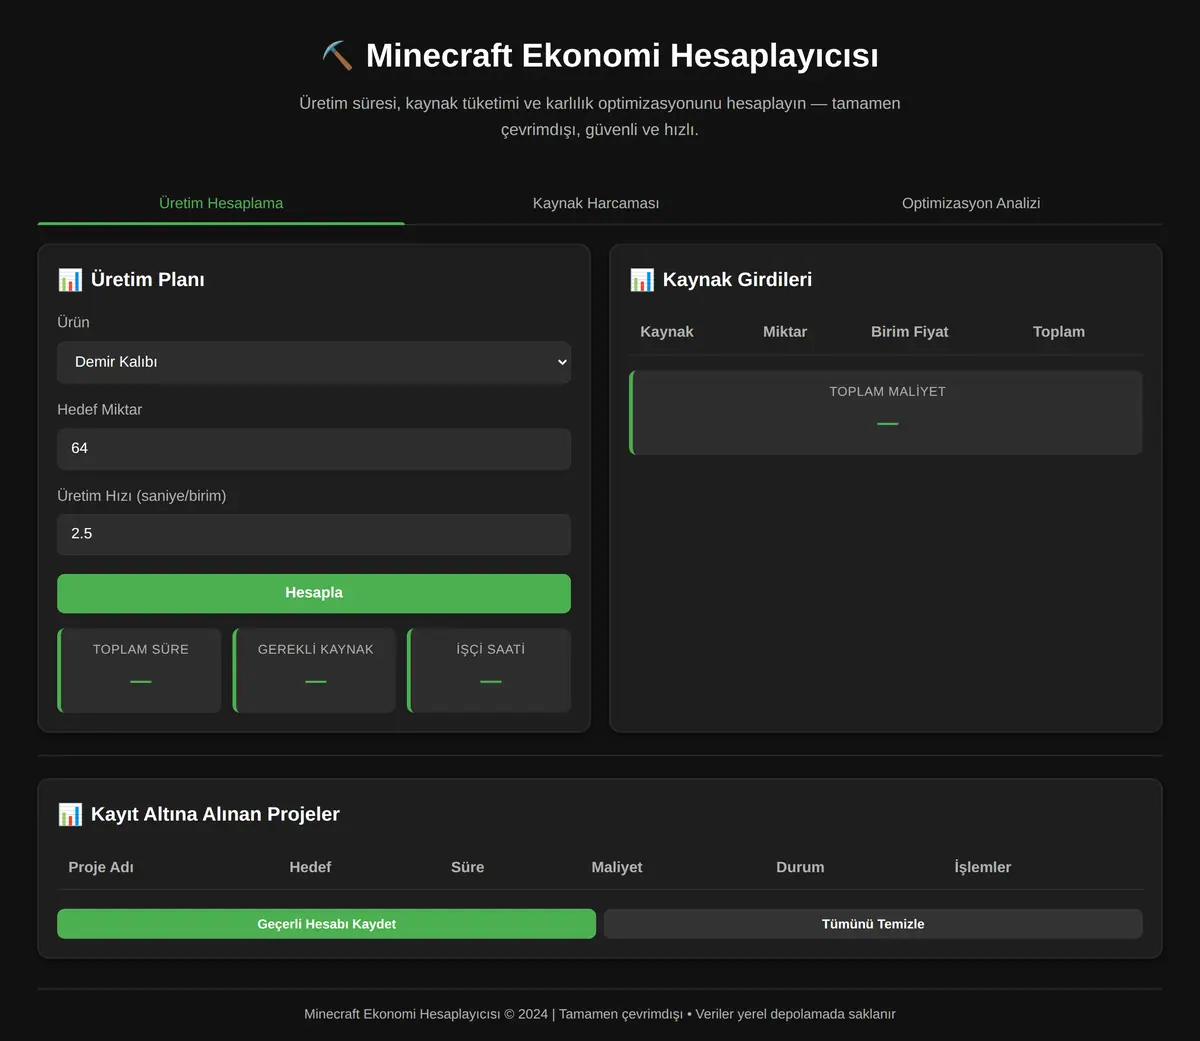Click the Süre column header
The height and width of the screenshot is (1041, 1200).
tap(468, 868)
